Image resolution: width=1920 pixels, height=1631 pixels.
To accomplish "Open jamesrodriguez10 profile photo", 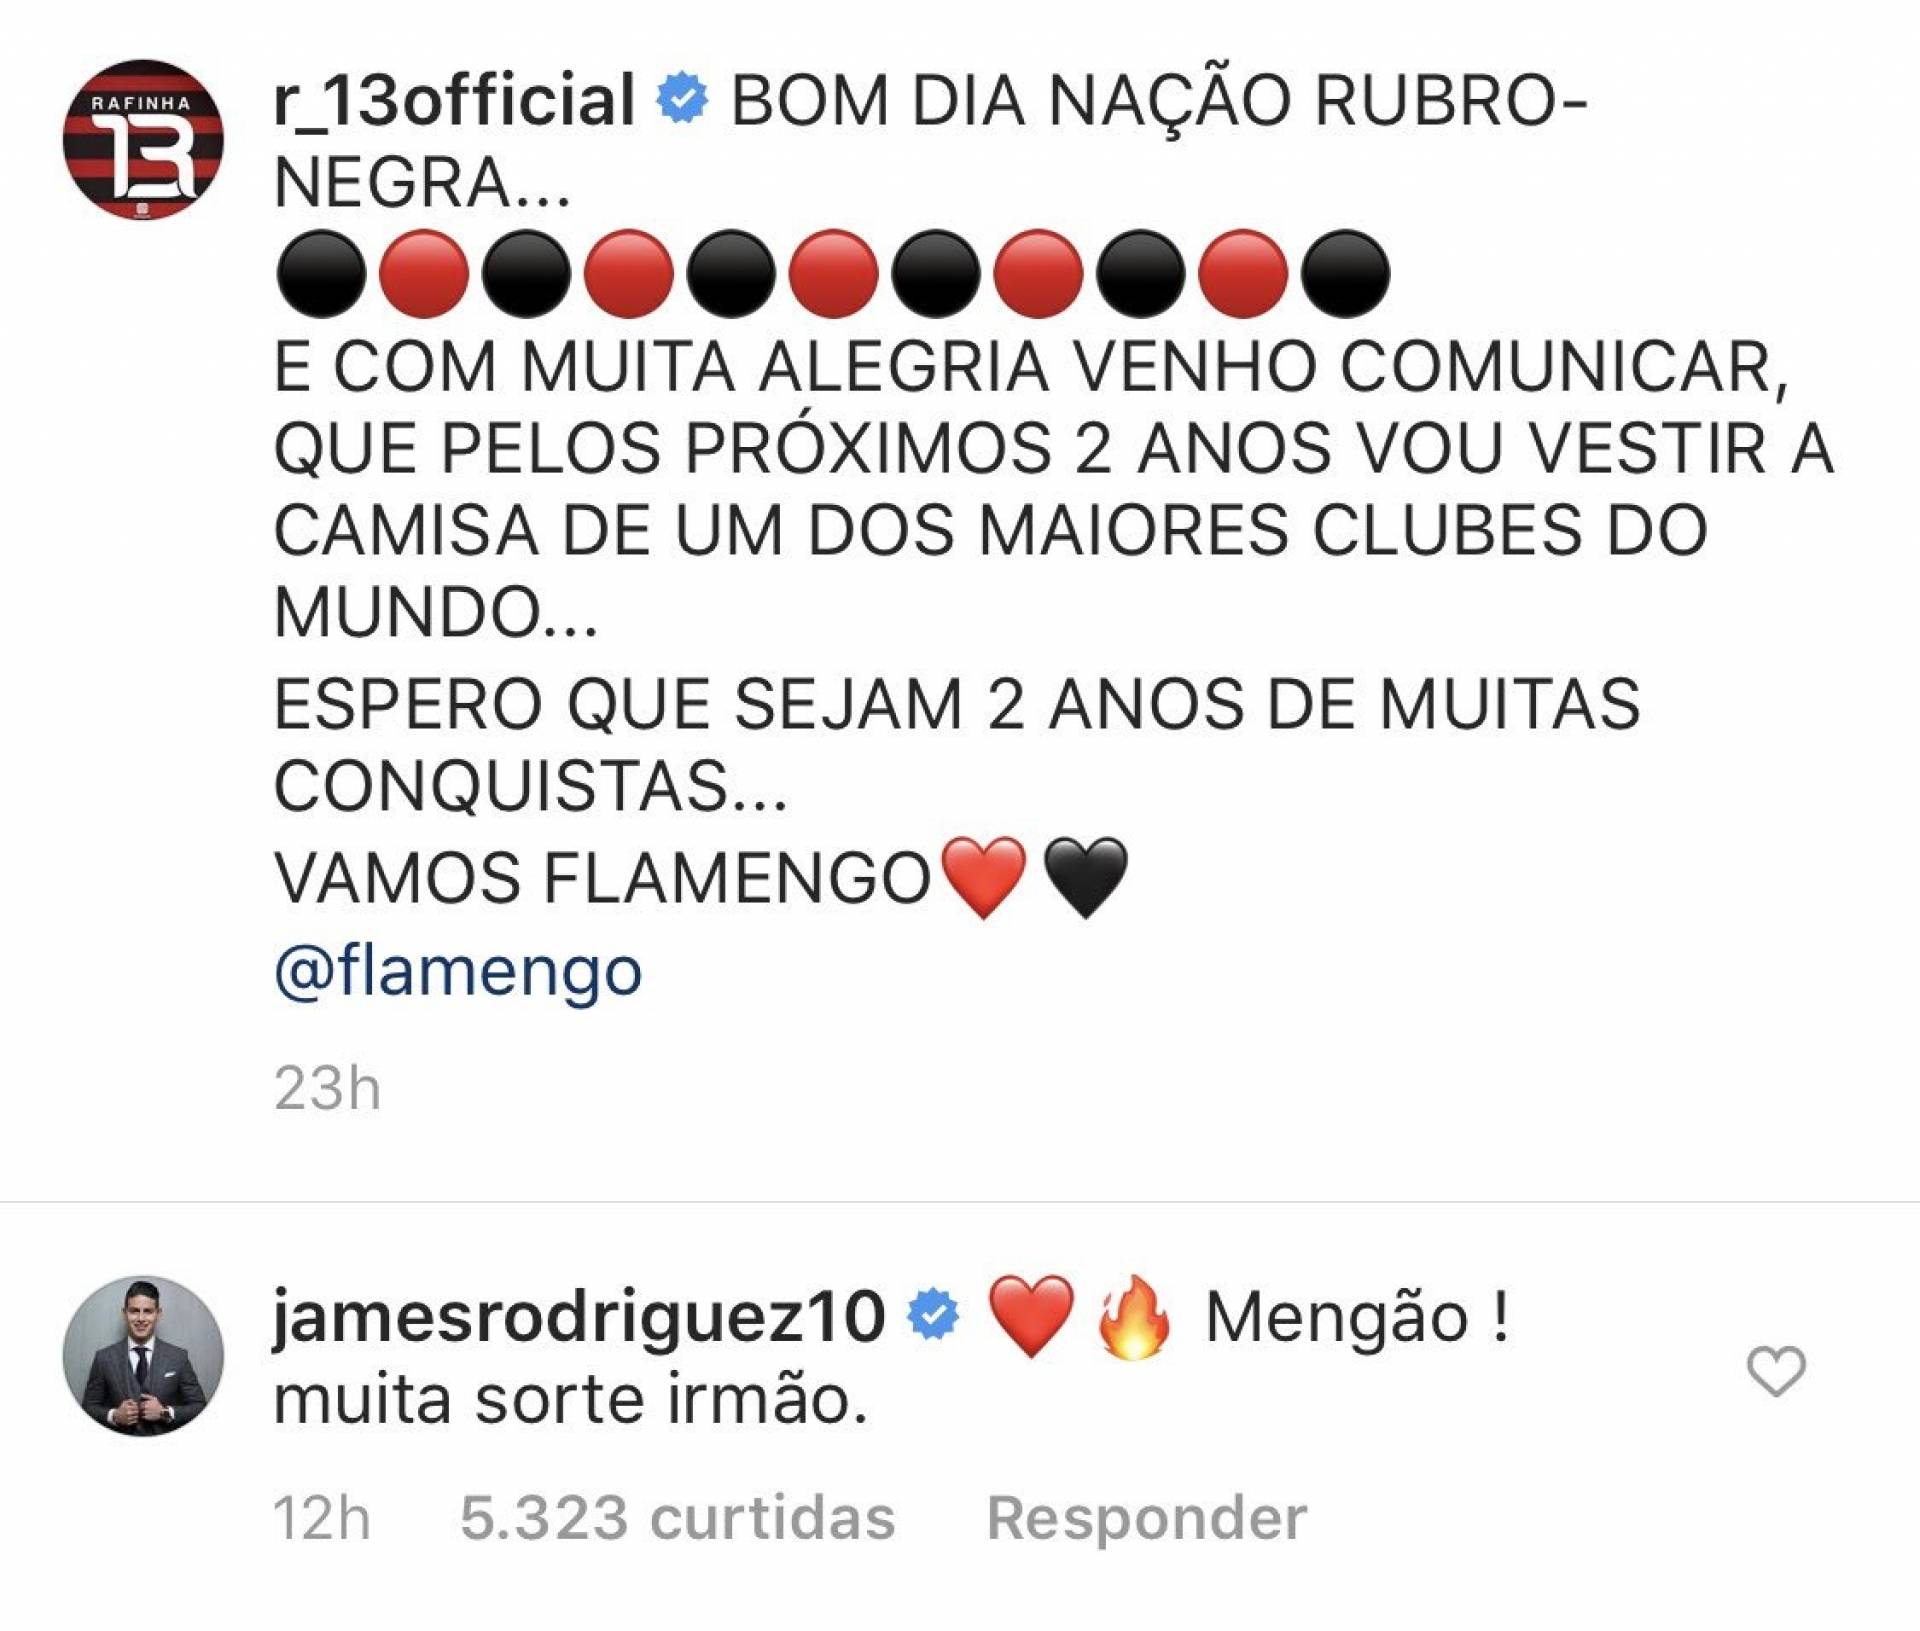I will click(142, 1356).
